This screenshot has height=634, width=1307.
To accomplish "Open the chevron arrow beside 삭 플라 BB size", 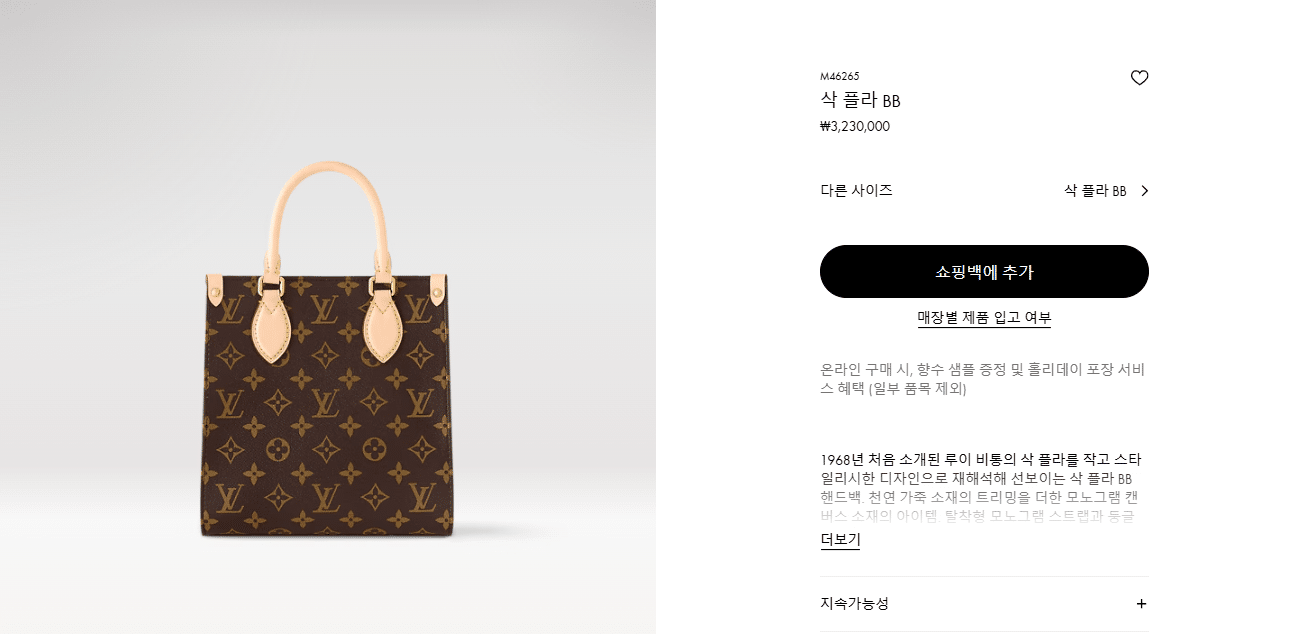I will click(1144, 191).
